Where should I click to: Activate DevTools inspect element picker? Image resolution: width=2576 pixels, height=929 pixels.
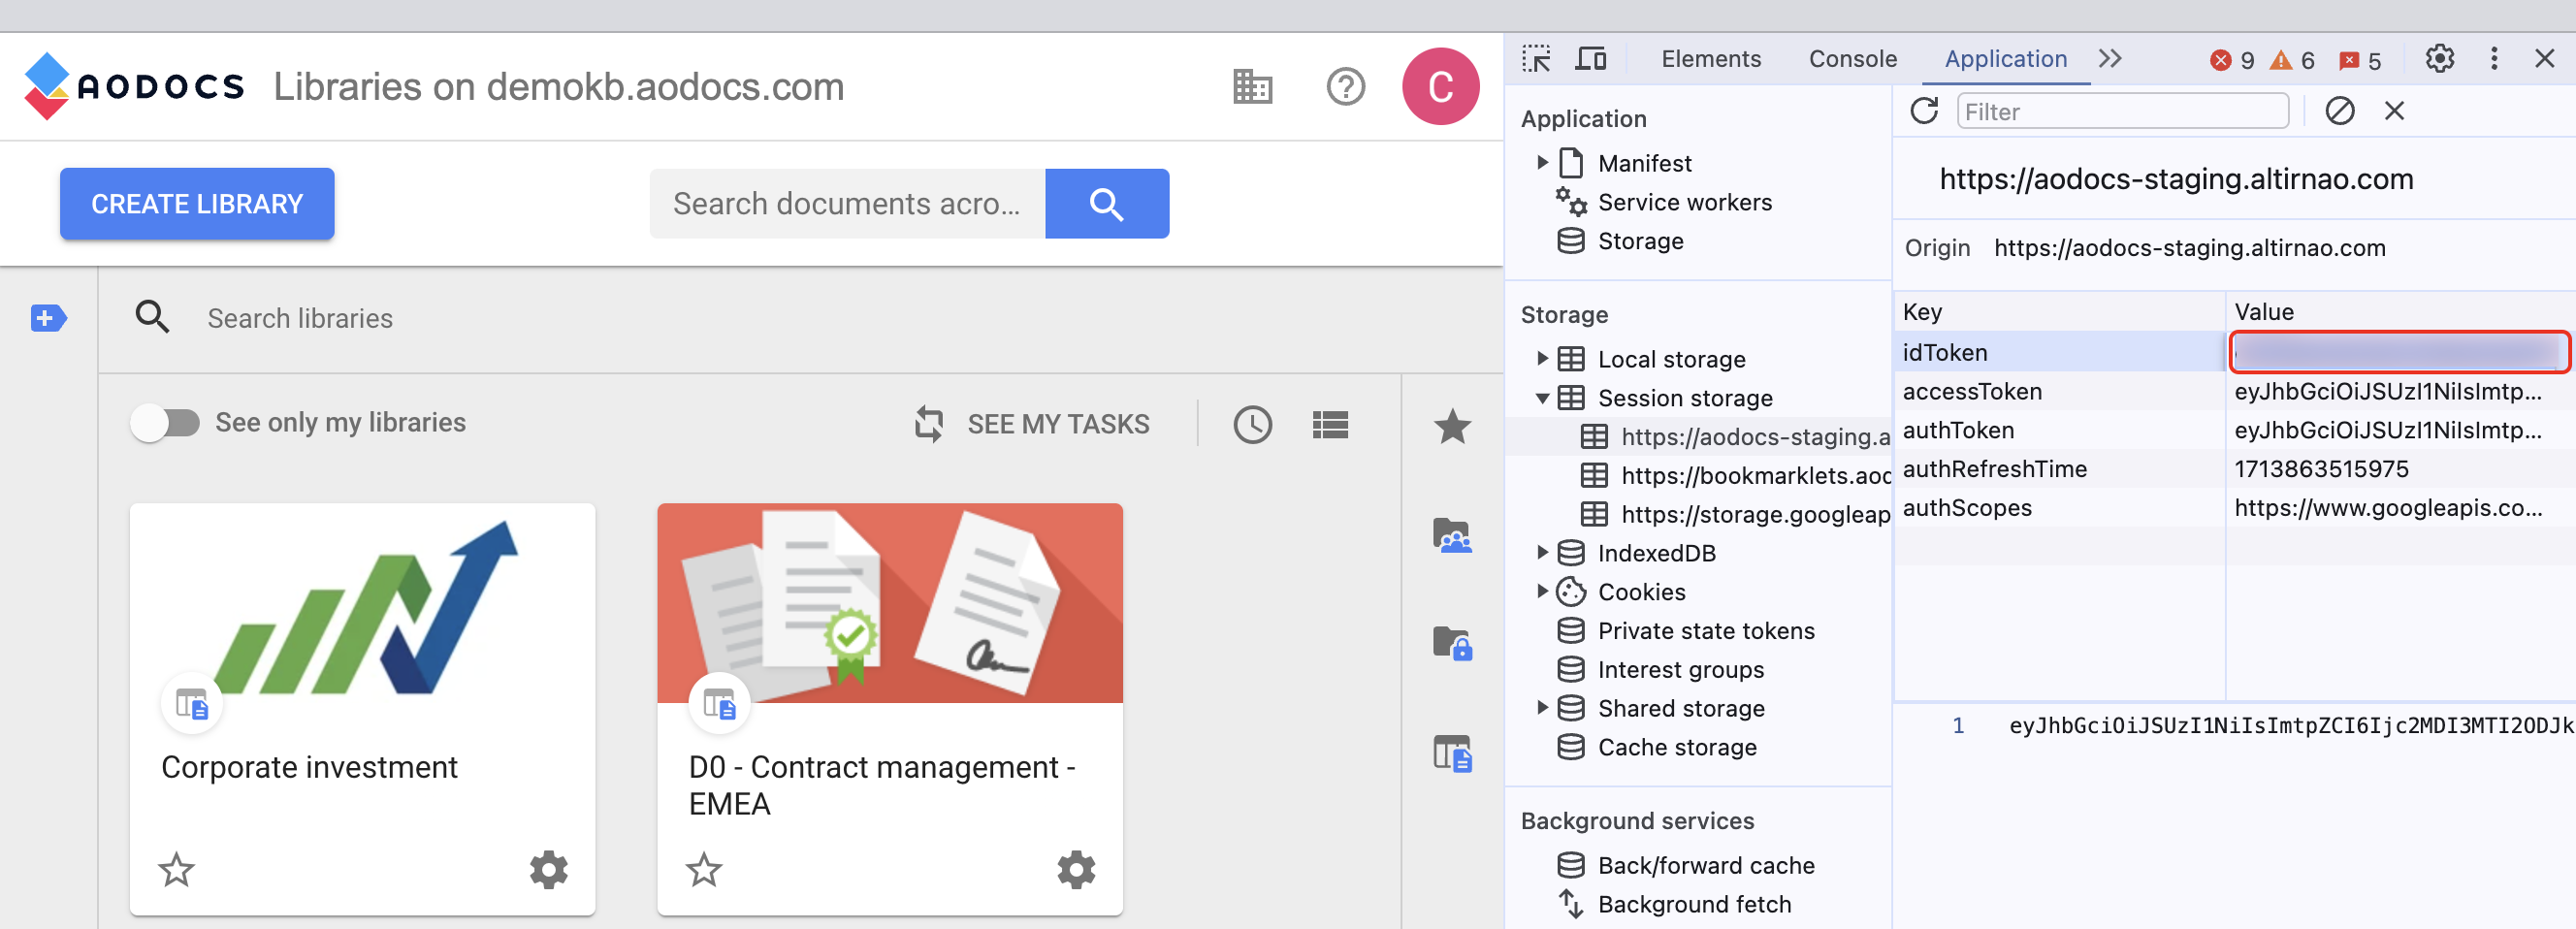click(x=1536, y=59)
